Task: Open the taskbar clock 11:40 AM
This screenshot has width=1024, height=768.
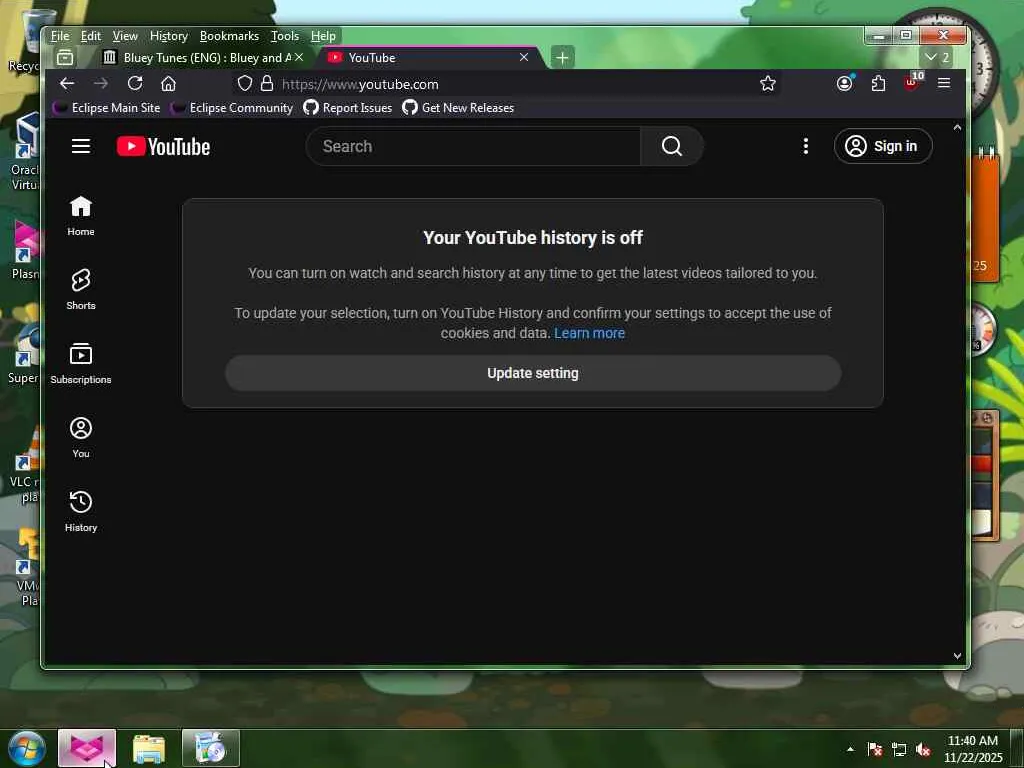Action: (973, 748)
